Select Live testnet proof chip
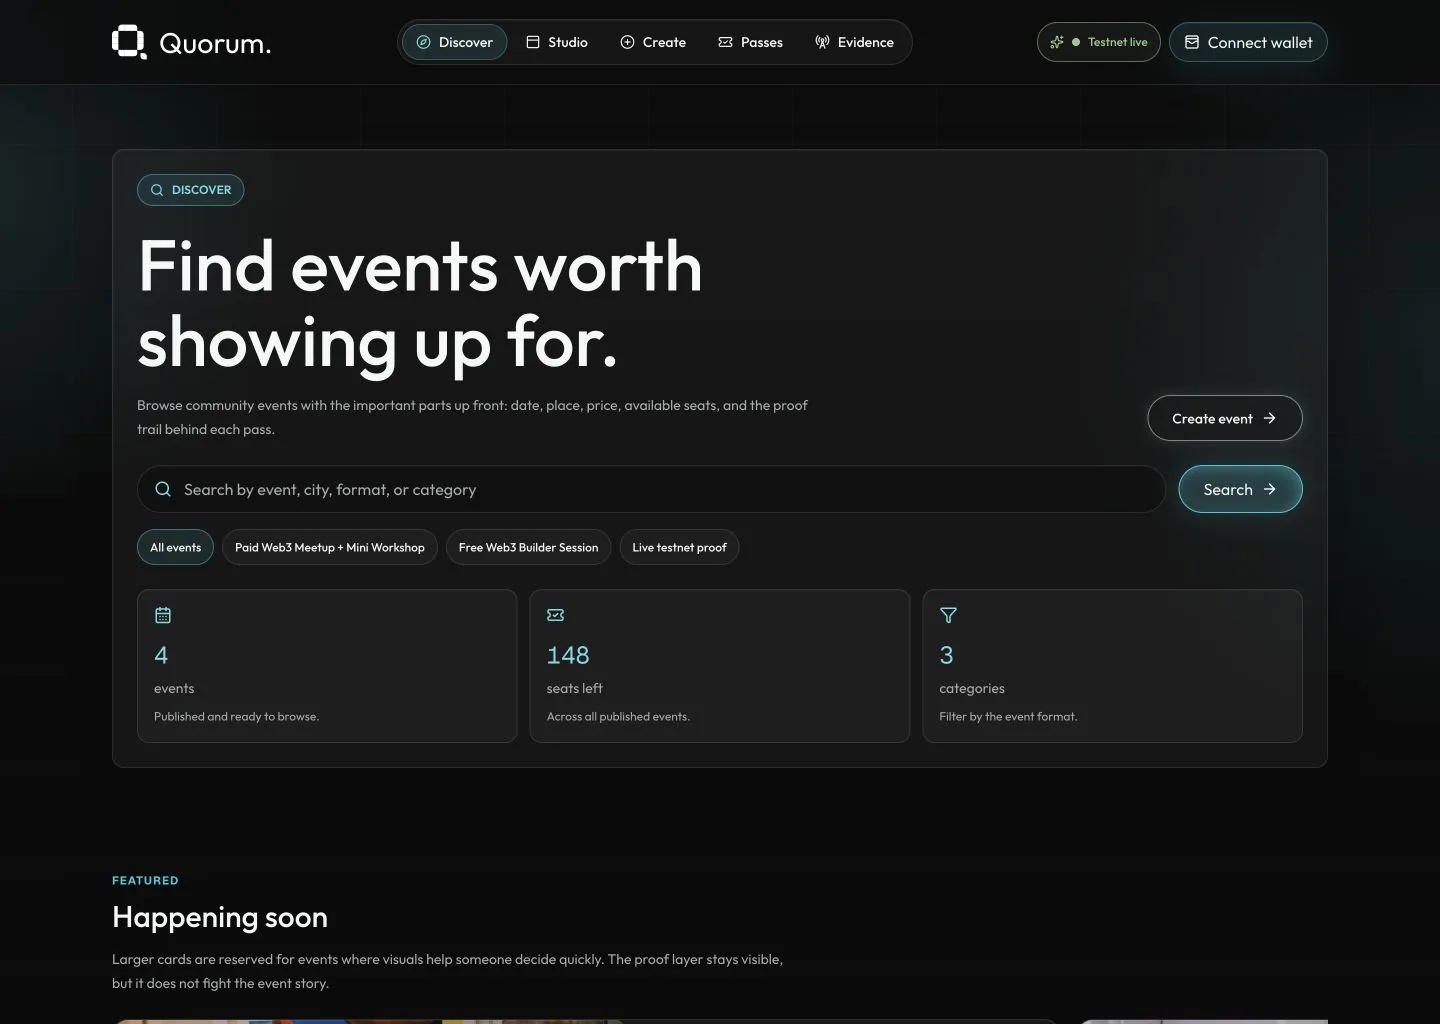 click(679, 547)
